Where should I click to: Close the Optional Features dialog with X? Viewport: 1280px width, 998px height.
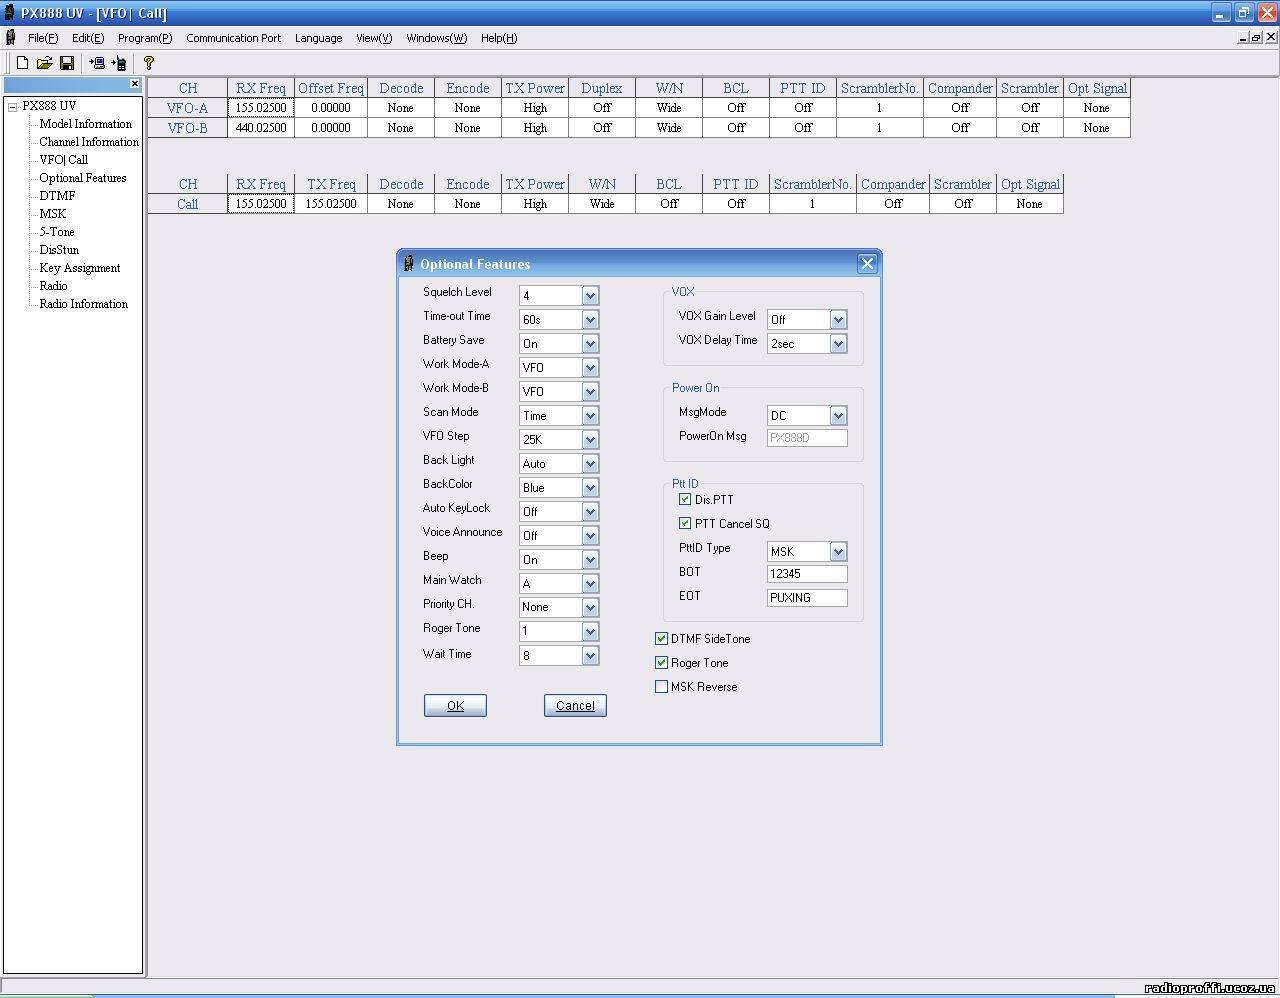(867, 263)
